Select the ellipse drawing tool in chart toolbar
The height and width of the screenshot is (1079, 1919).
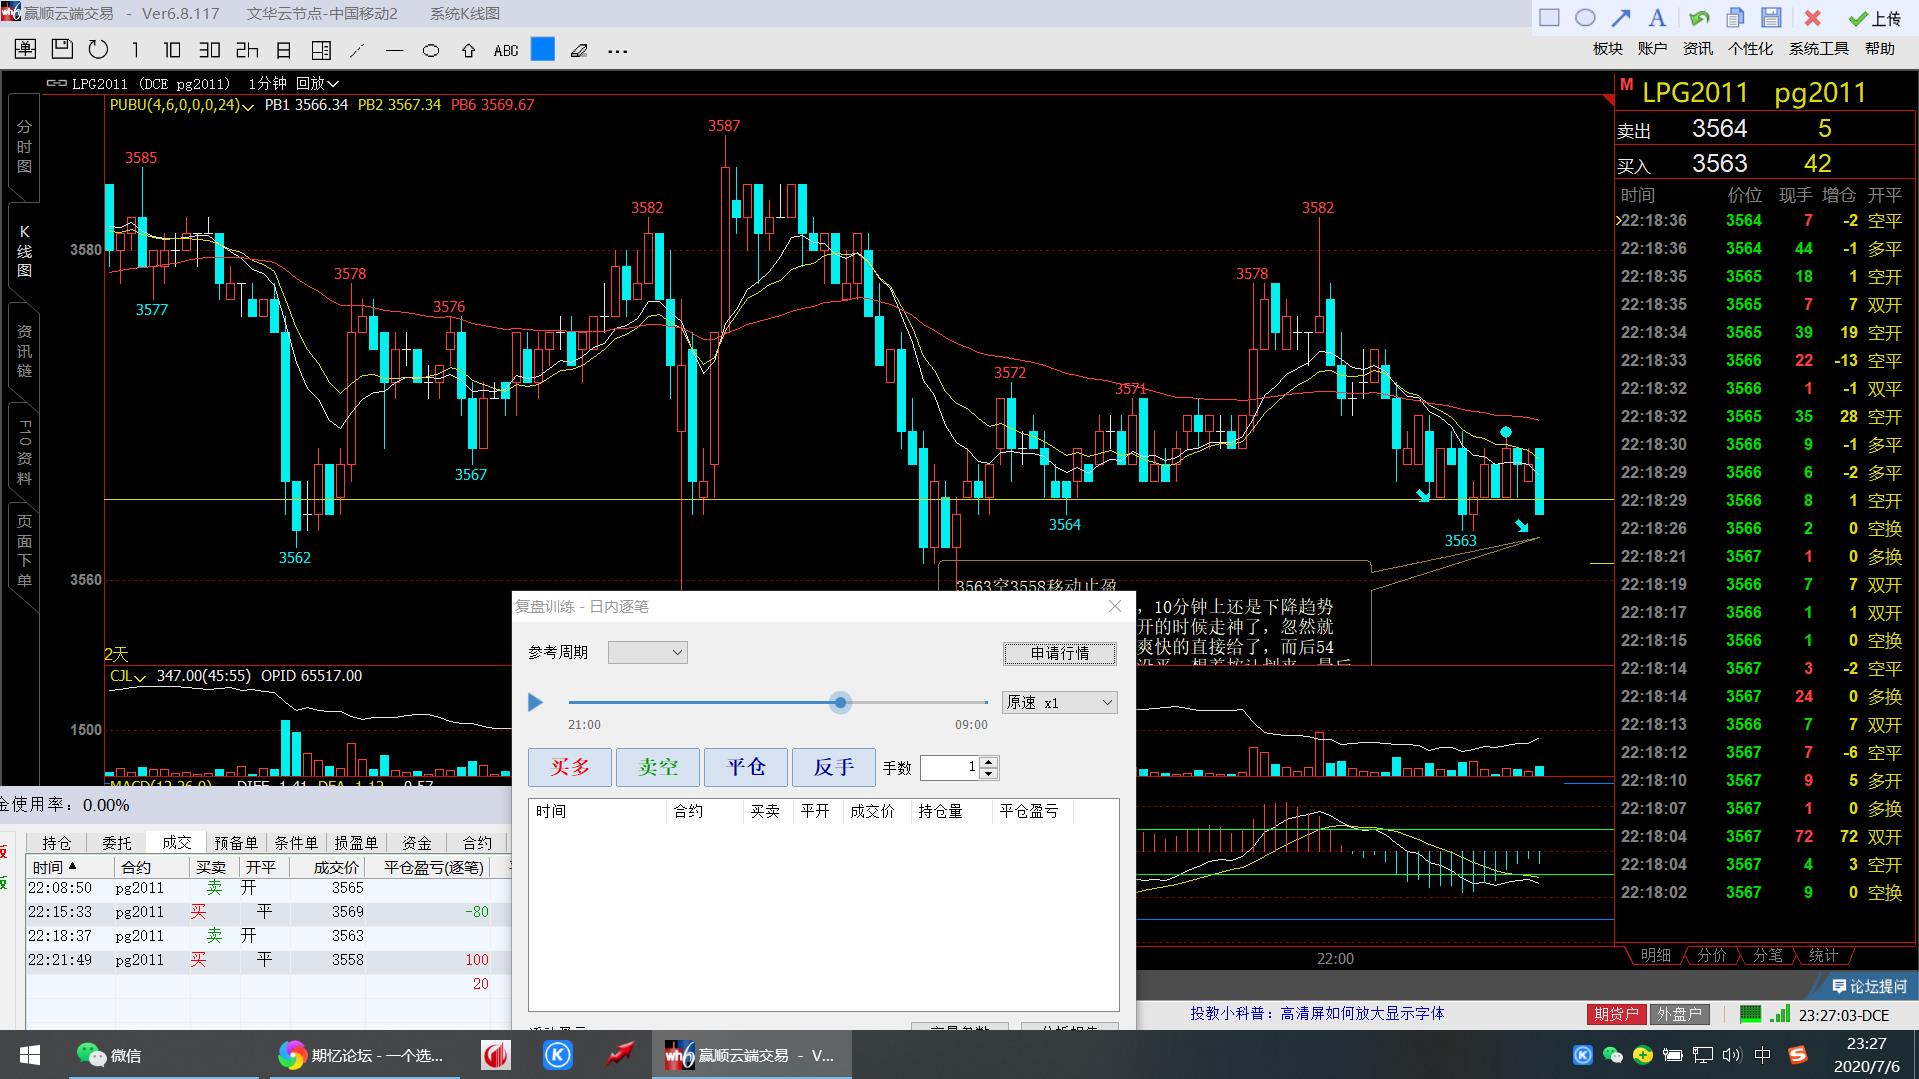[x=431, y=50]
